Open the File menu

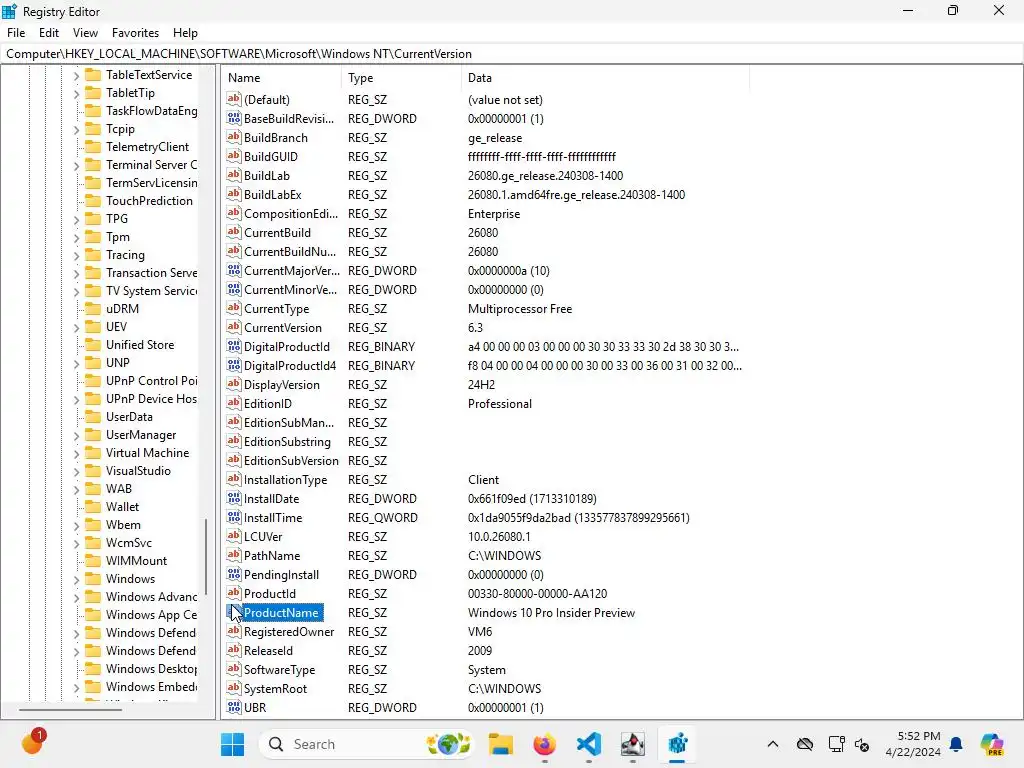pyautogui.click(x=16, y=33)
